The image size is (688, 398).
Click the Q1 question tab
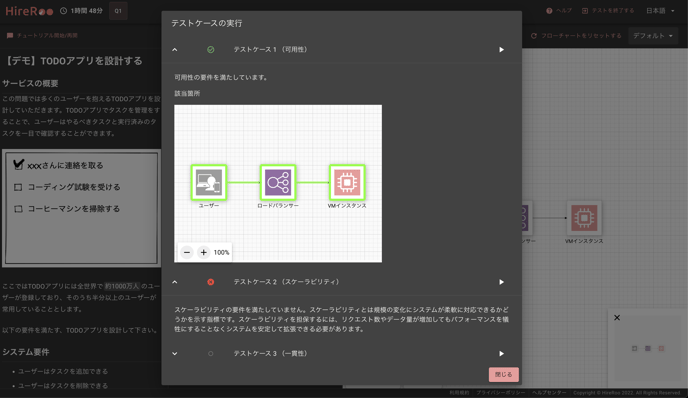[118, 11]
